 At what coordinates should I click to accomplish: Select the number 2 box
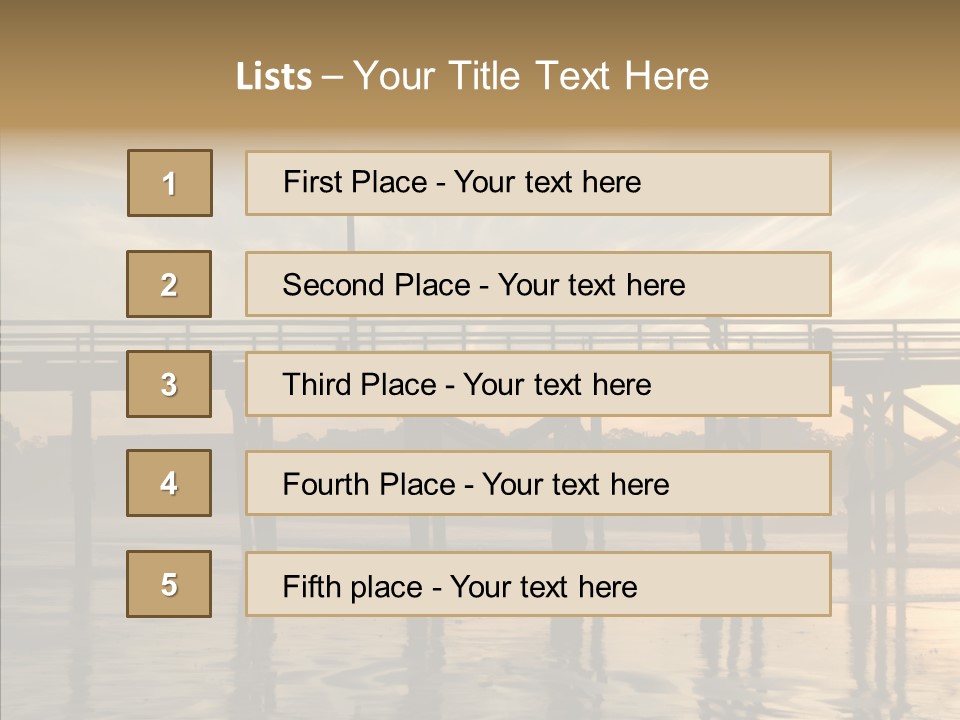(169, 284)
